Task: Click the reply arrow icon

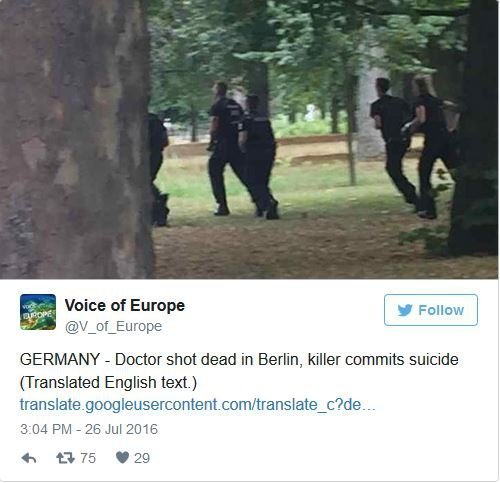Action: coord(29,458)
